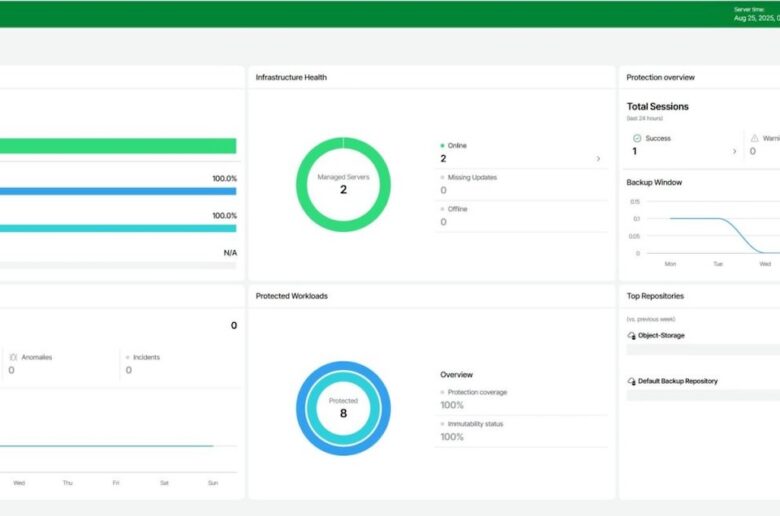780x516 pixels.
Task: Click the Offline status dot
Action: pyautogui.click(x=443, y=209)
